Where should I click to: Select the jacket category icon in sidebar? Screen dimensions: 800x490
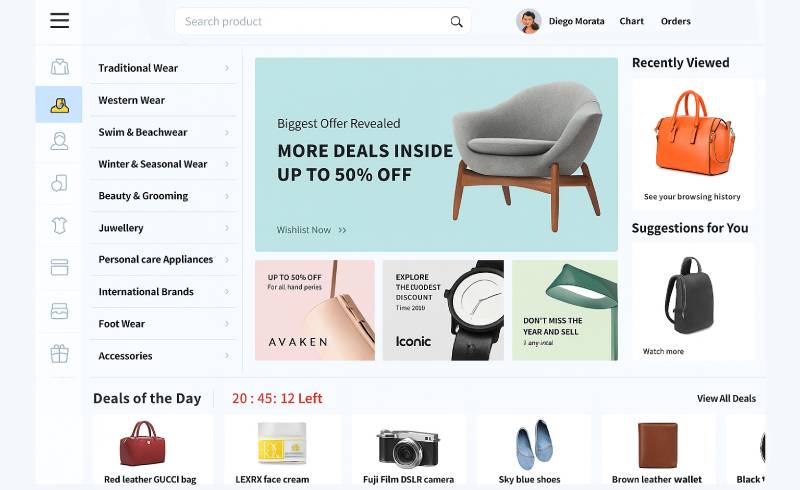60,67
